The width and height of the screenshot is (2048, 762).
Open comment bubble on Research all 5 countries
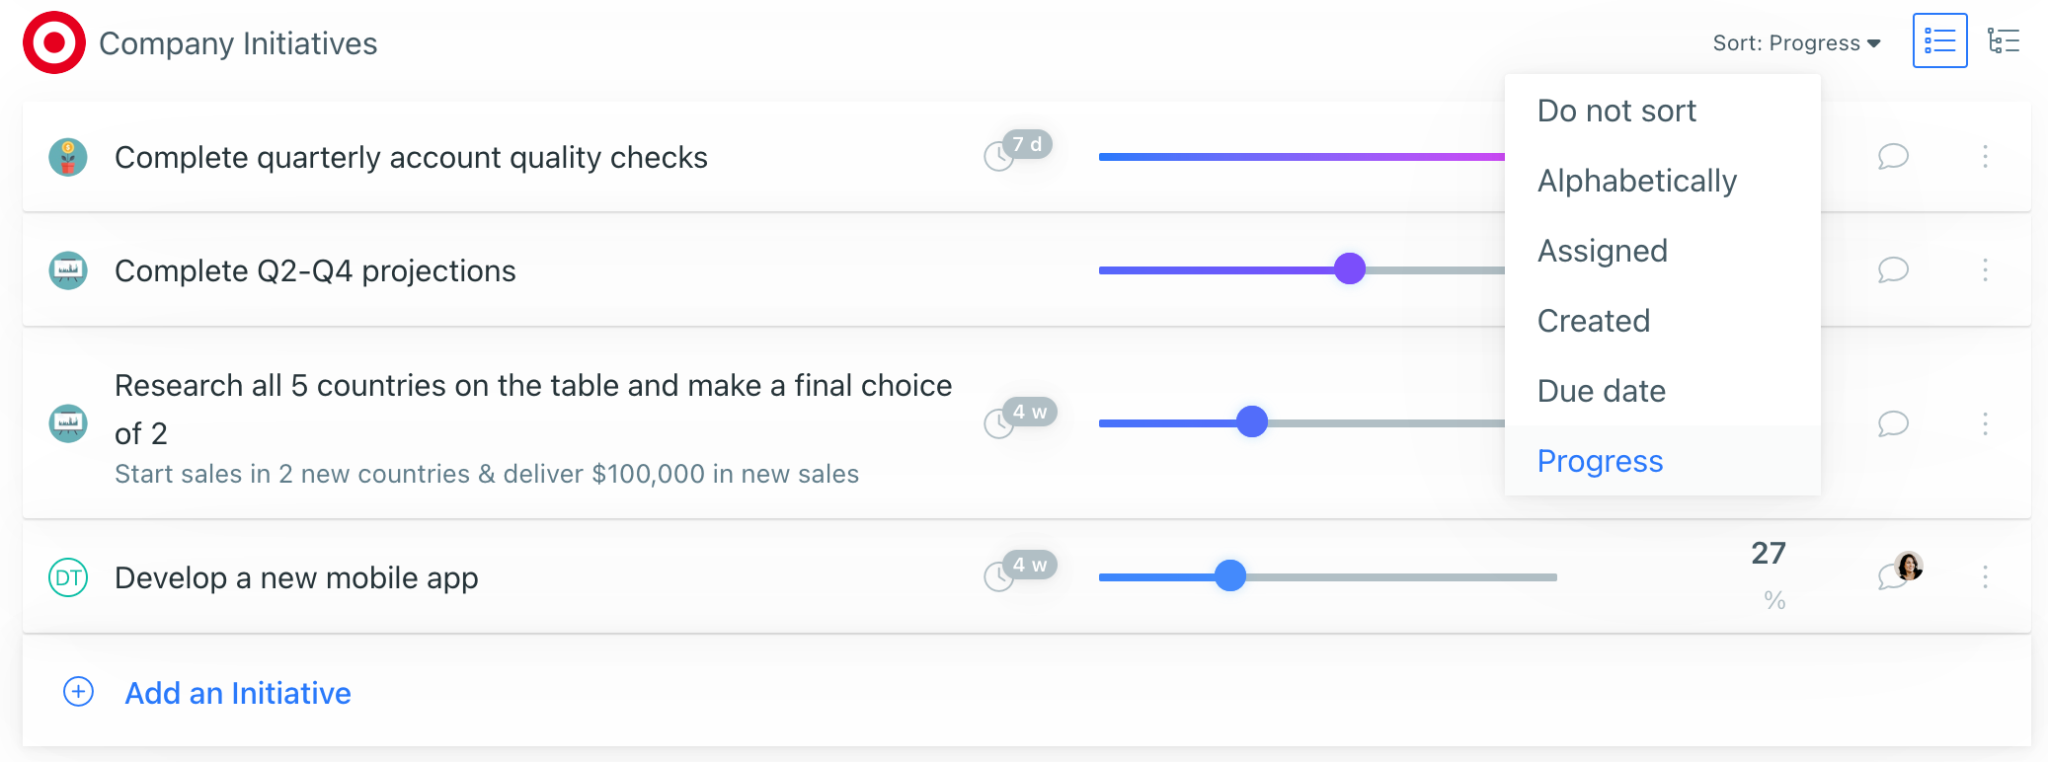pos(1893,424)
